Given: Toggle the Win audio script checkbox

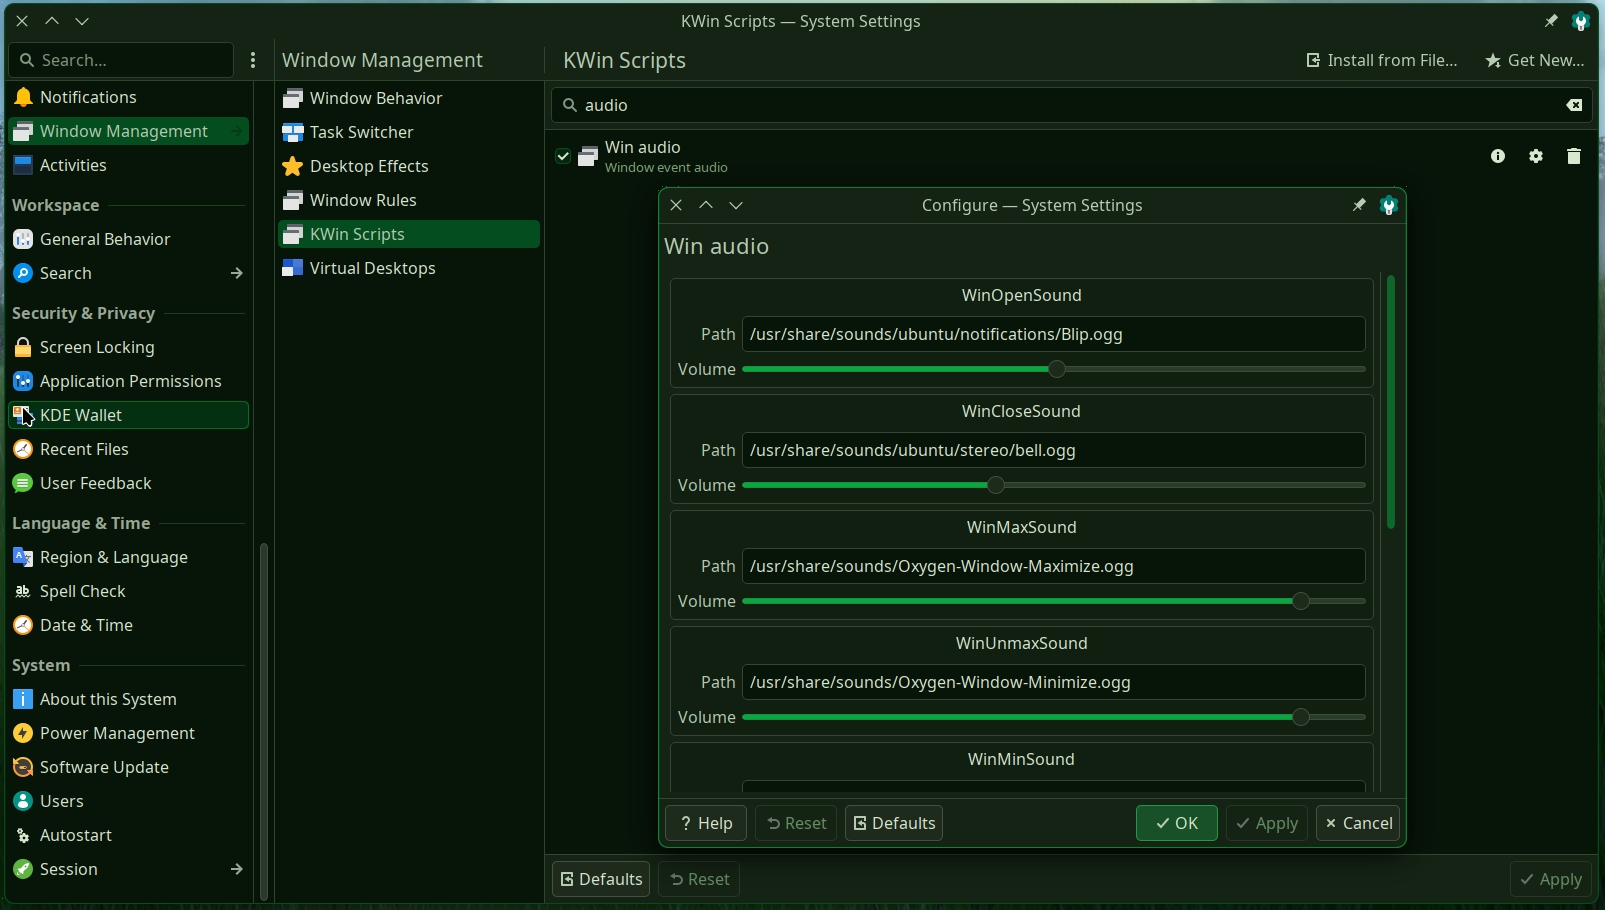Looking at the screenshot, I should coord(563,156).
